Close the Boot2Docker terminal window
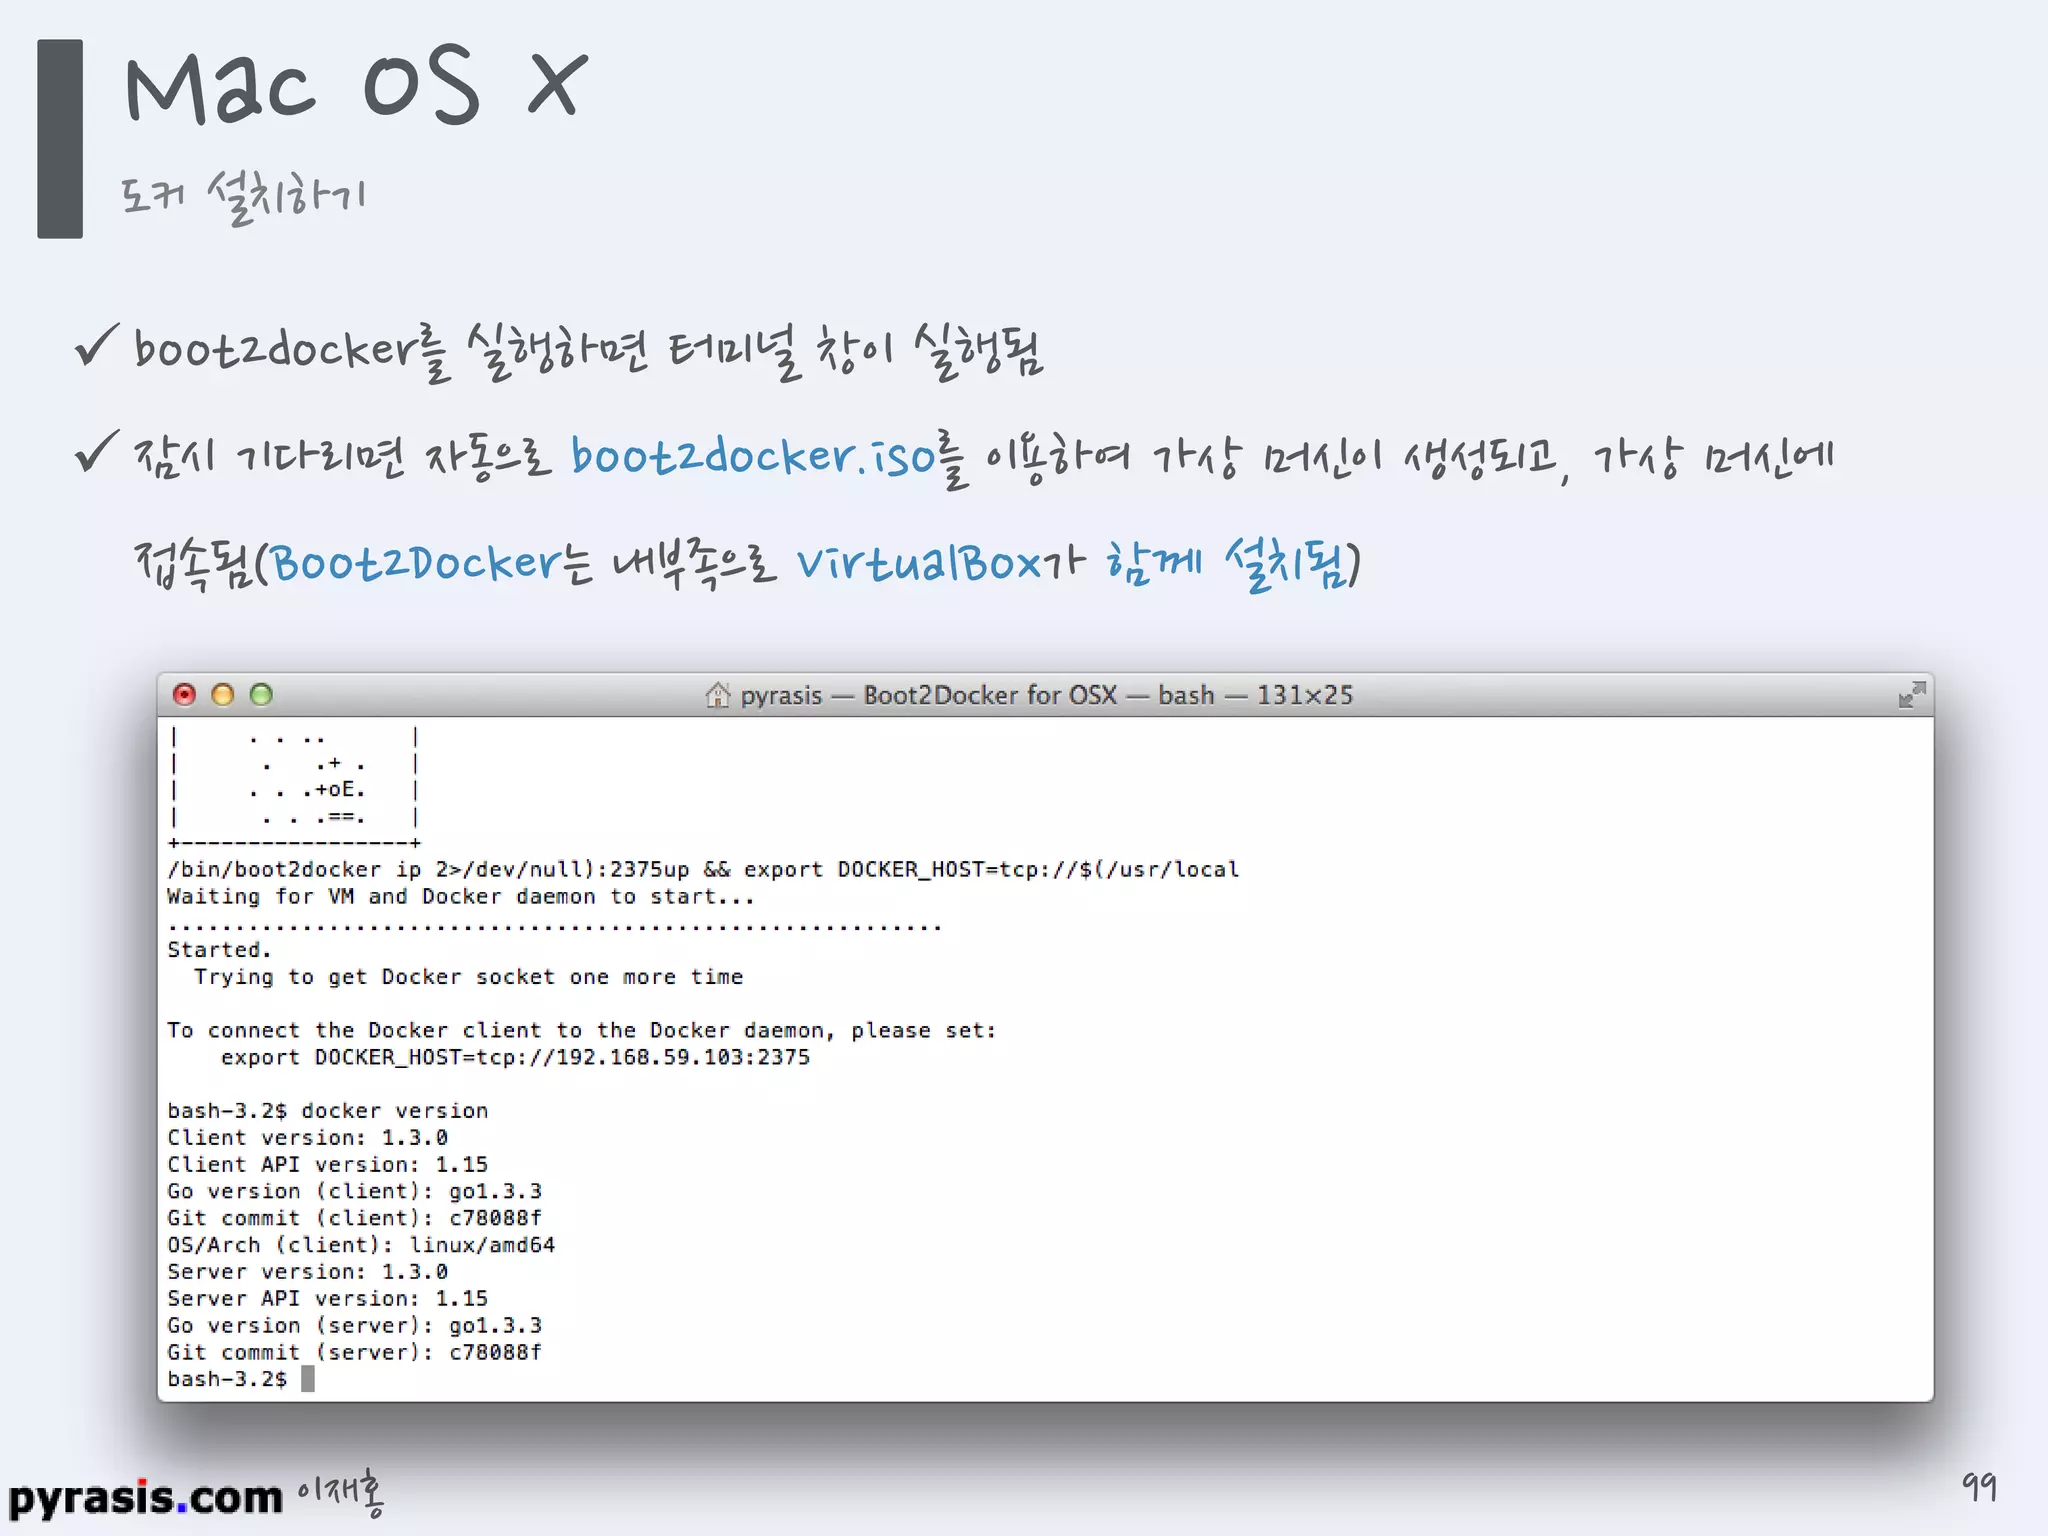The image size is (2048, 1536). 184,694
